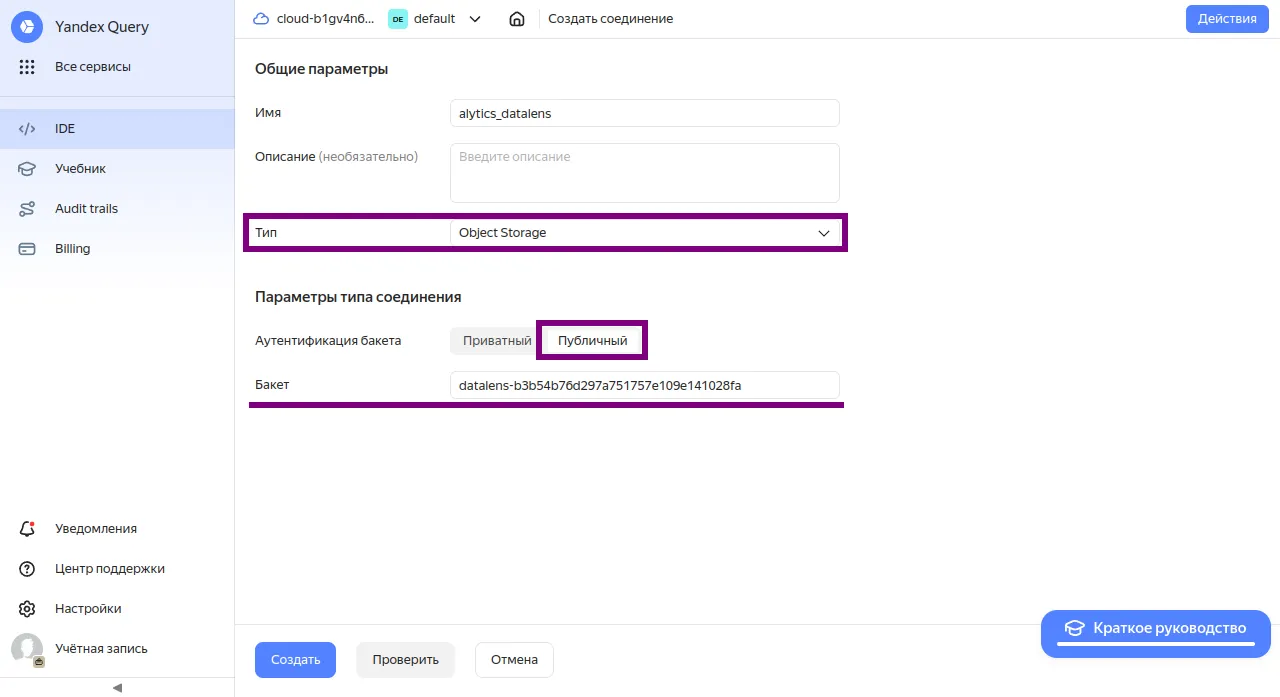This screenshot has height=697, width=1280.
Task: Click the Описание text area
Action: (645, 173)
